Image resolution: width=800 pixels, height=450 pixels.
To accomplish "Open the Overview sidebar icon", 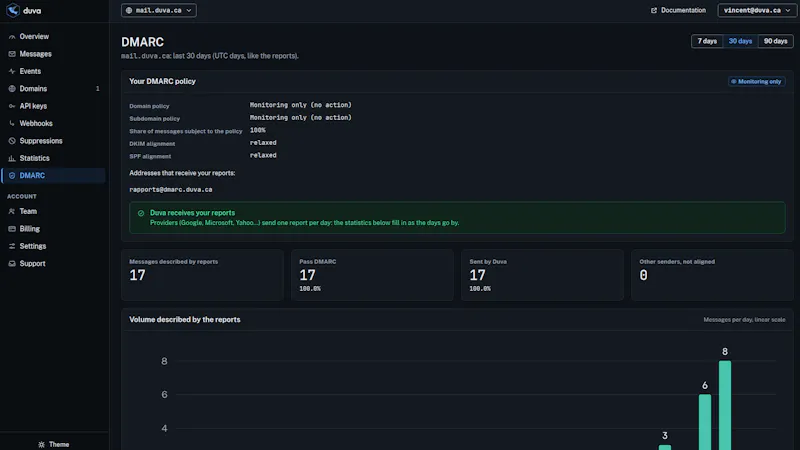I will 12,37.
